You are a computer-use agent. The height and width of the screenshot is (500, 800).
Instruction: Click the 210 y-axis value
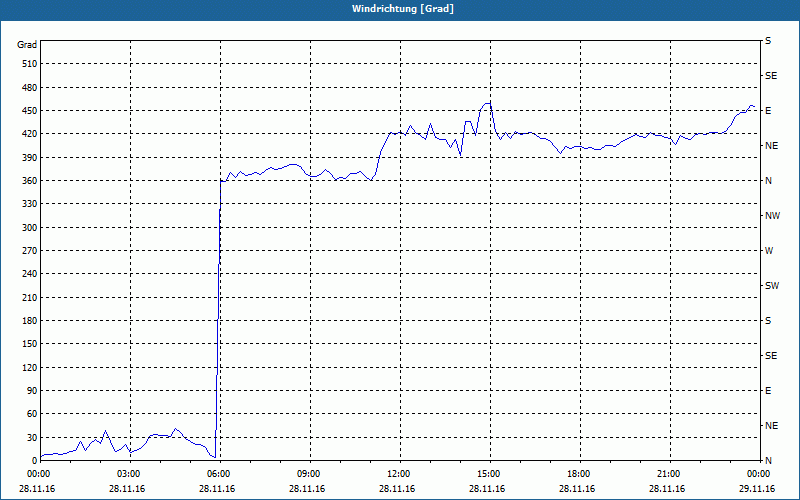pos(30,297)
